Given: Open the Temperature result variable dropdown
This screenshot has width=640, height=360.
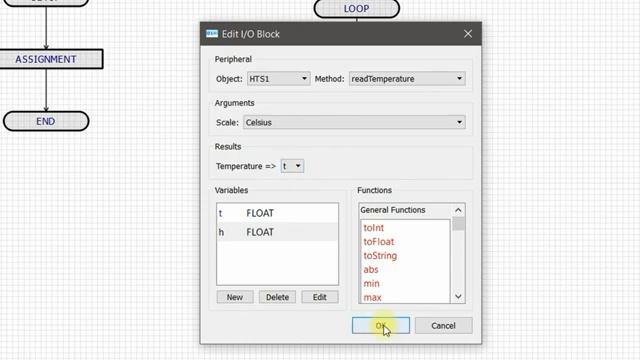Looking at the screenshot, I should 292,166.
